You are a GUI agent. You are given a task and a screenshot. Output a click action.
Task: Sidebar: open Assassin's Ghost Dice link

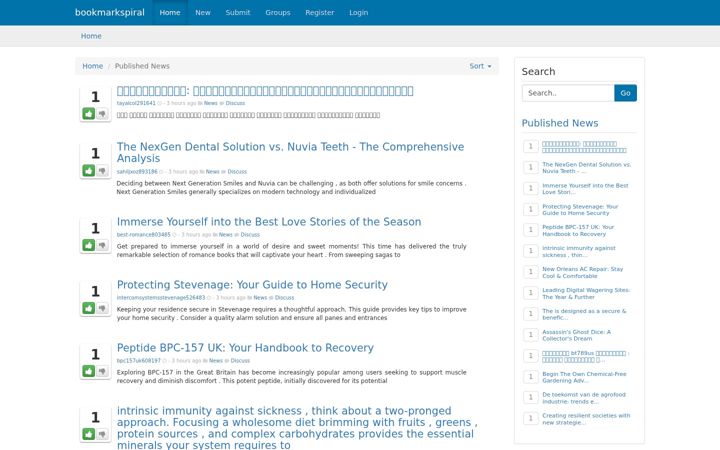(576, 335)
